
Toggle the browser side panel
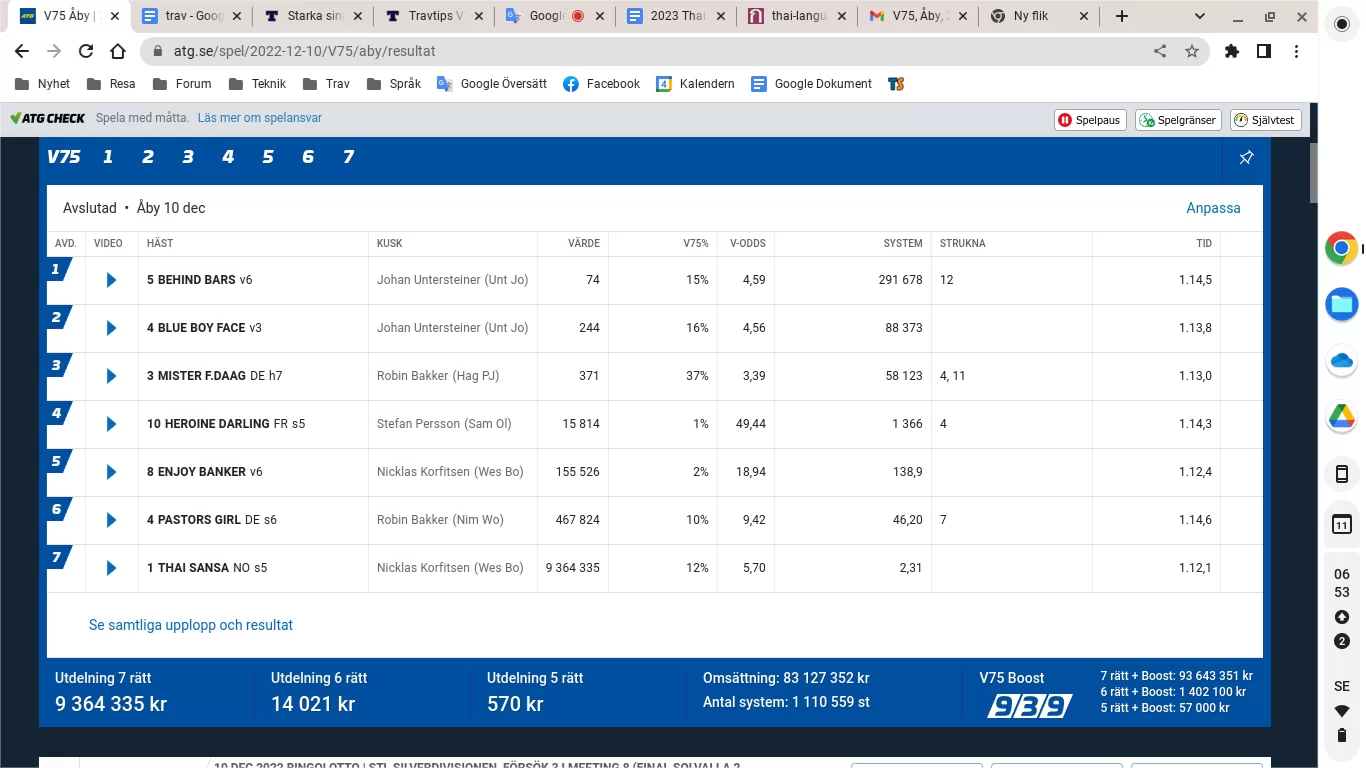(x=1264, y=51)
